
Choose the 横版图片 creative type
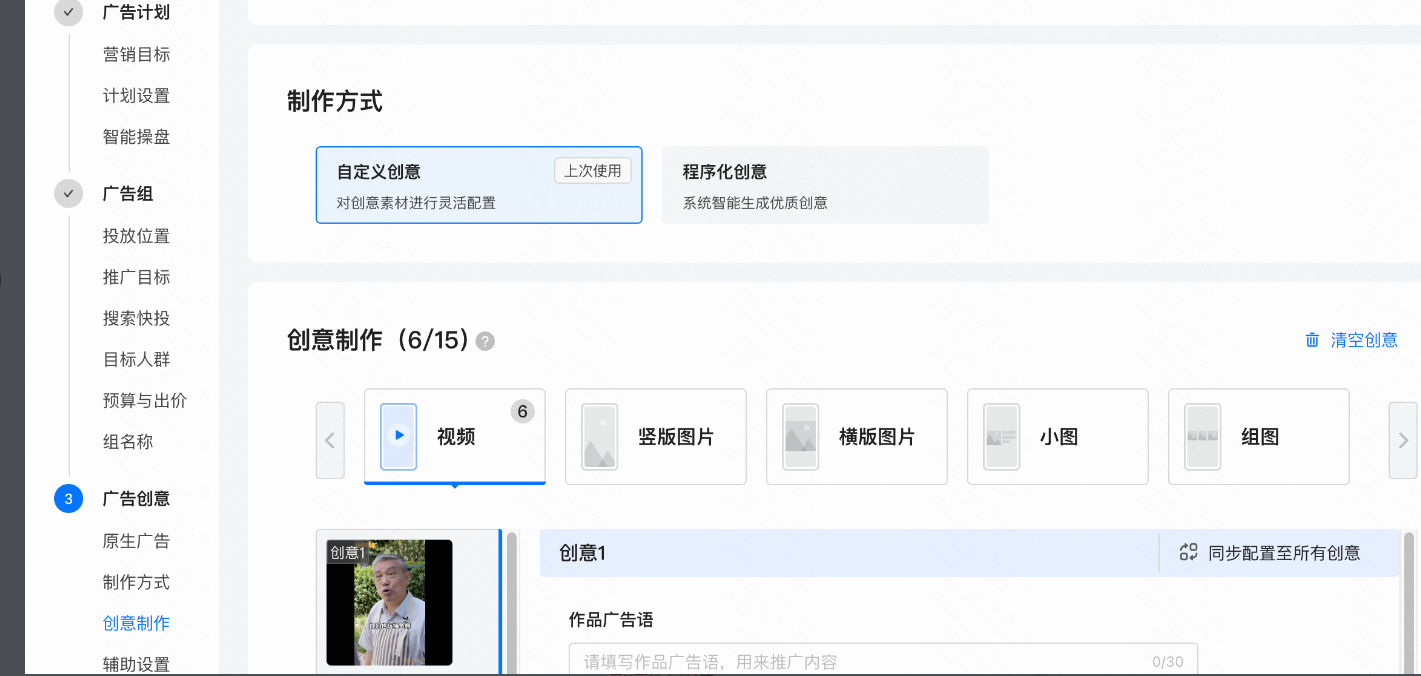[856, 437]
